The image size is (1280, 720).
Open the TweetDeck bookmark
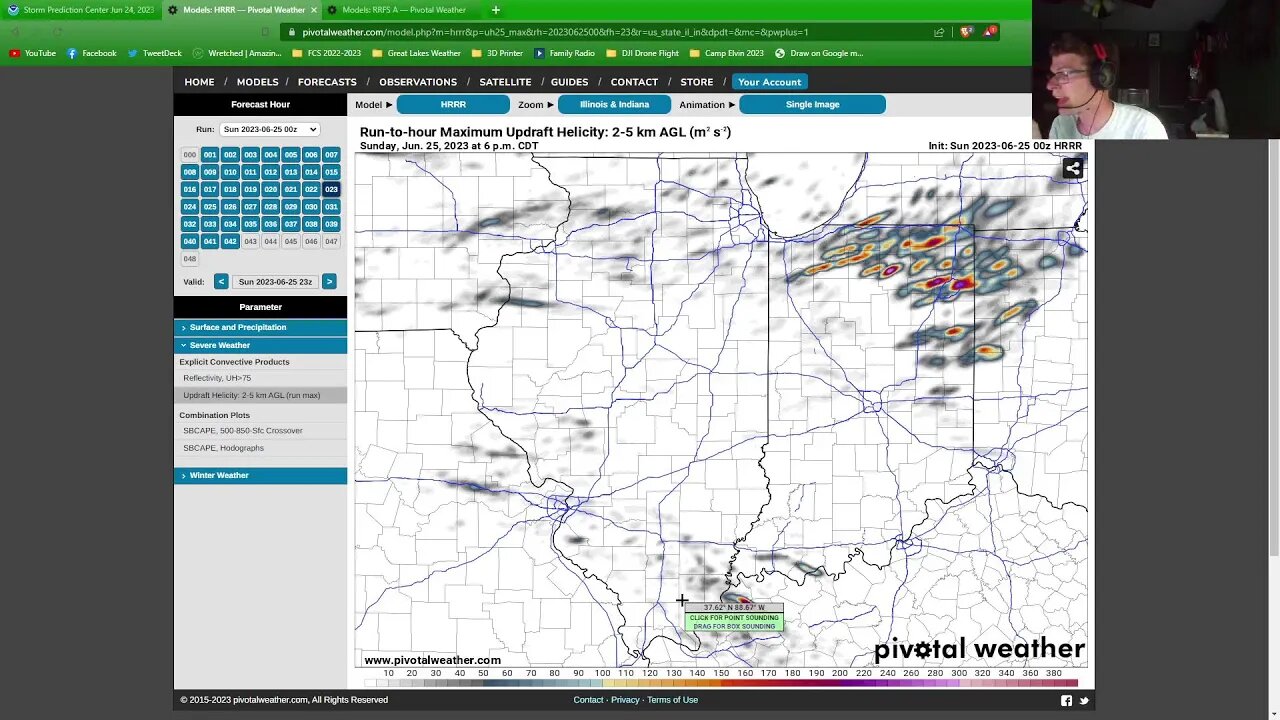[x=154, y=53]
